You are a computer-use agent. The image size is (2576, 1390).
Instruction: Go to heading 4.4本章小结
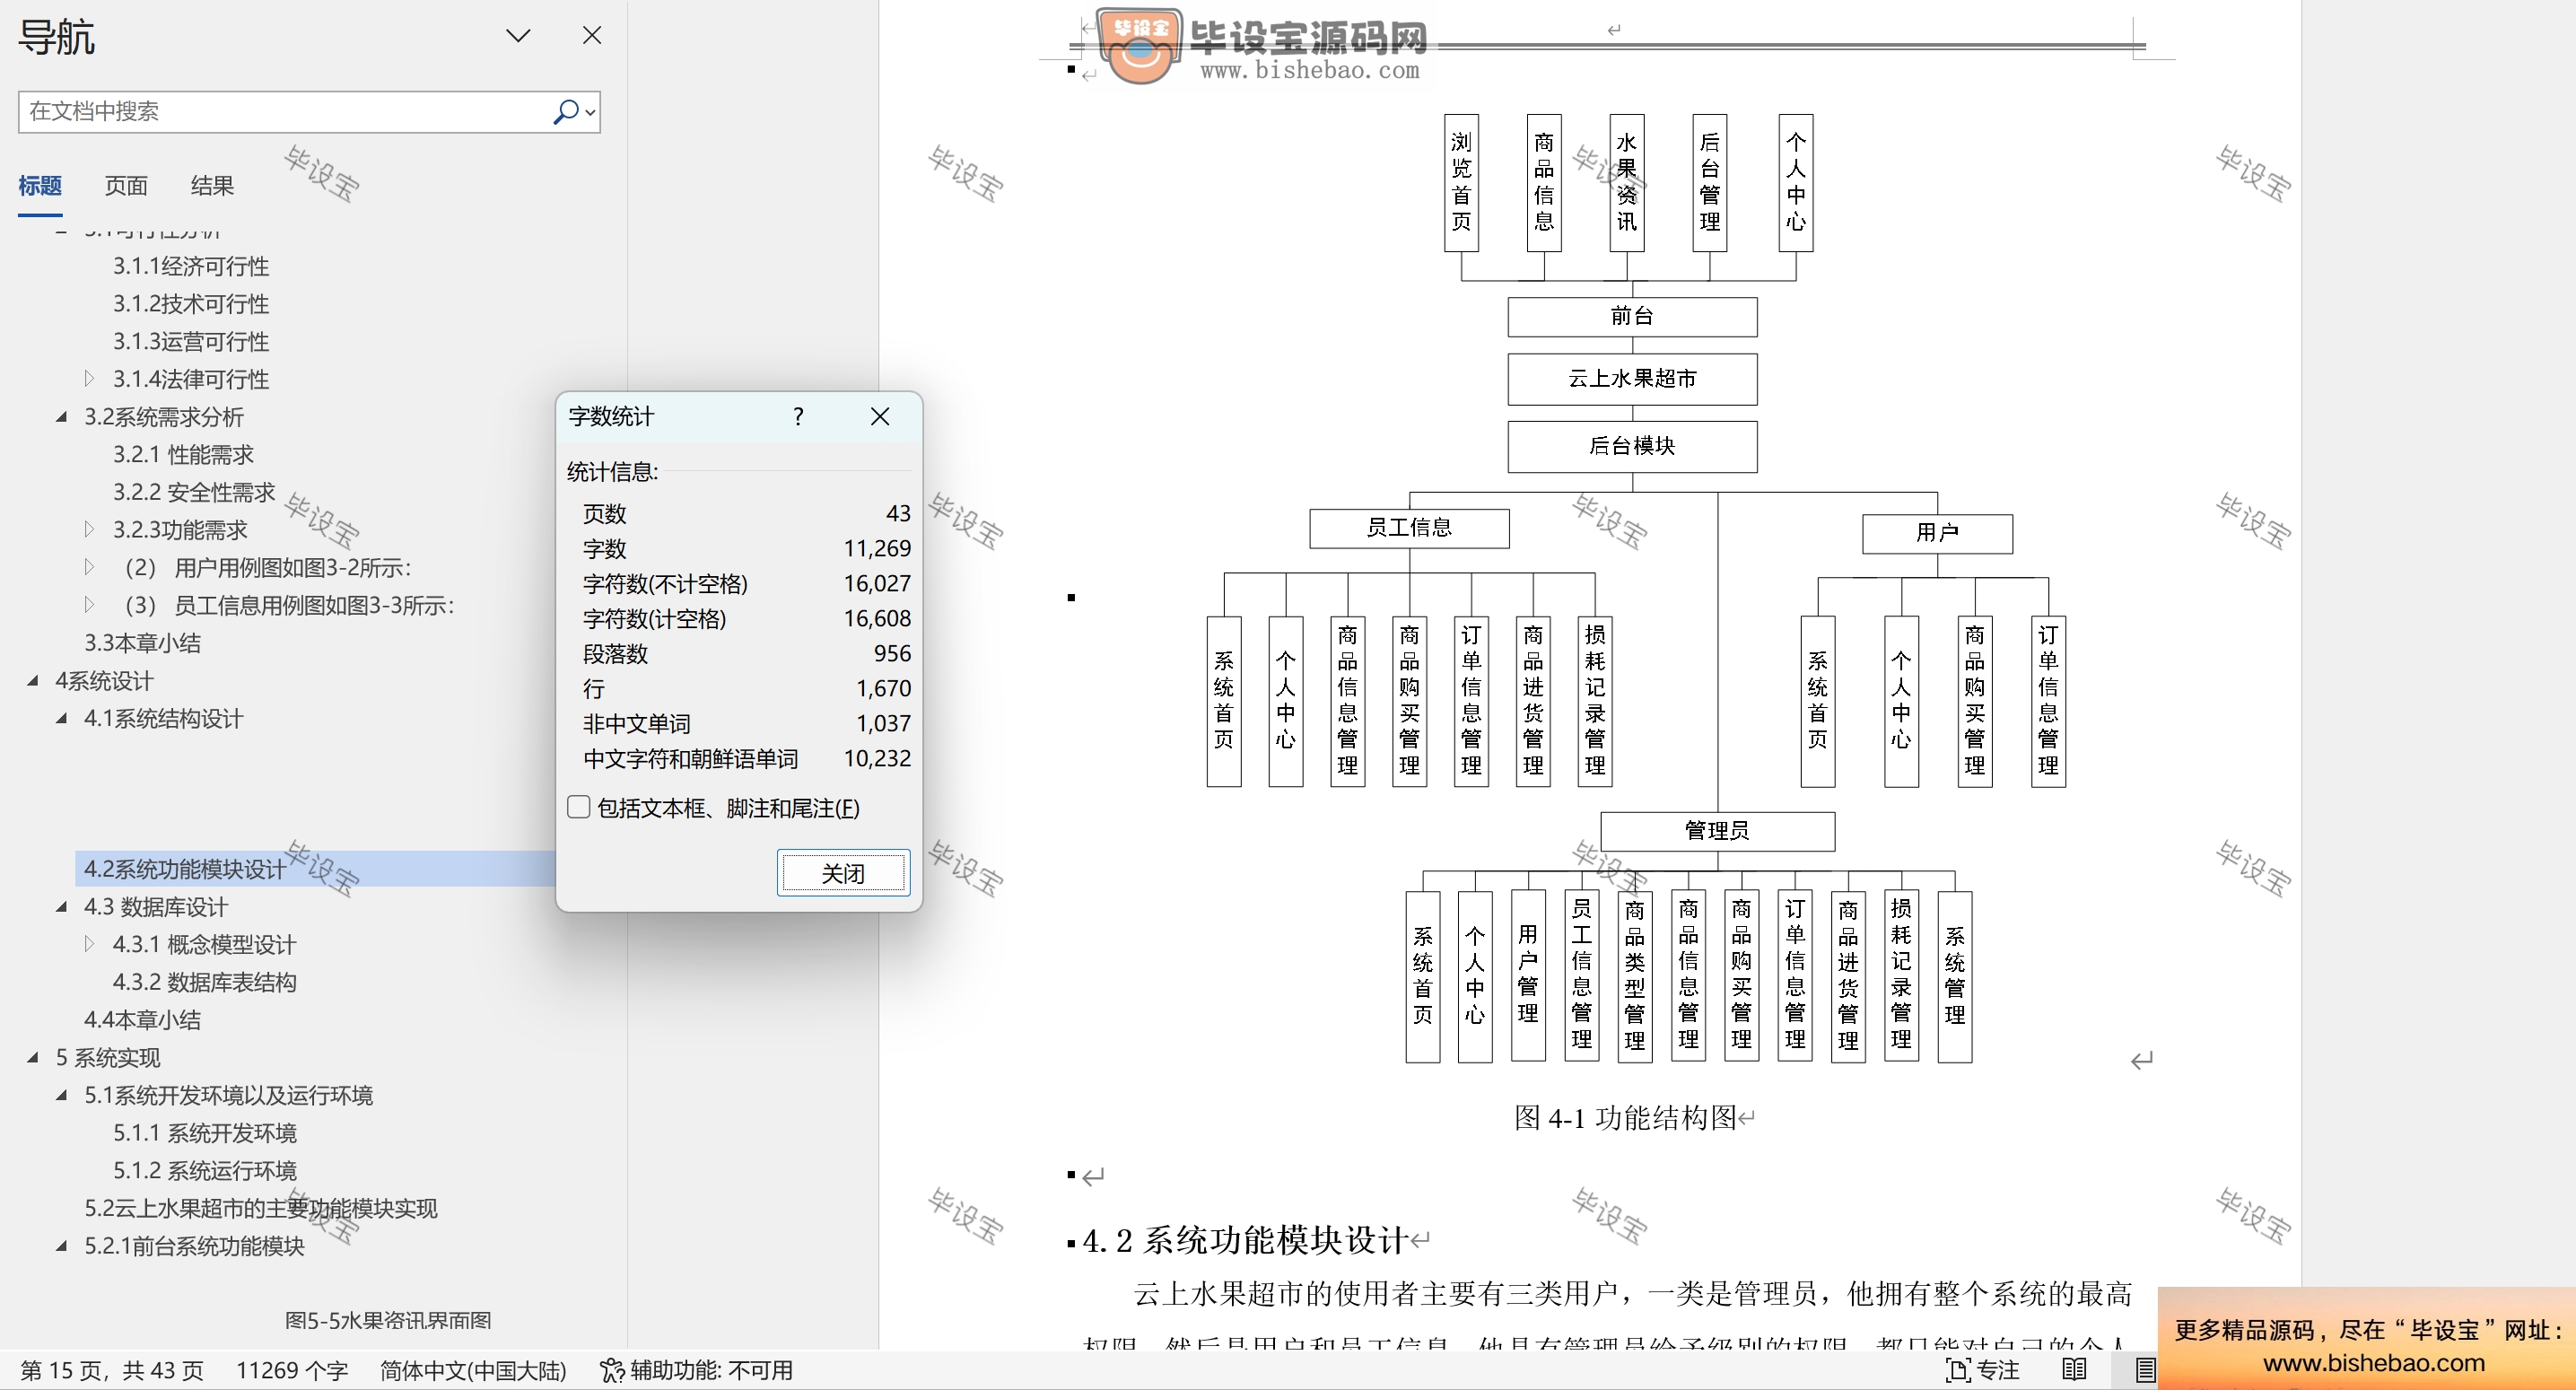(x=142, y=1020)
